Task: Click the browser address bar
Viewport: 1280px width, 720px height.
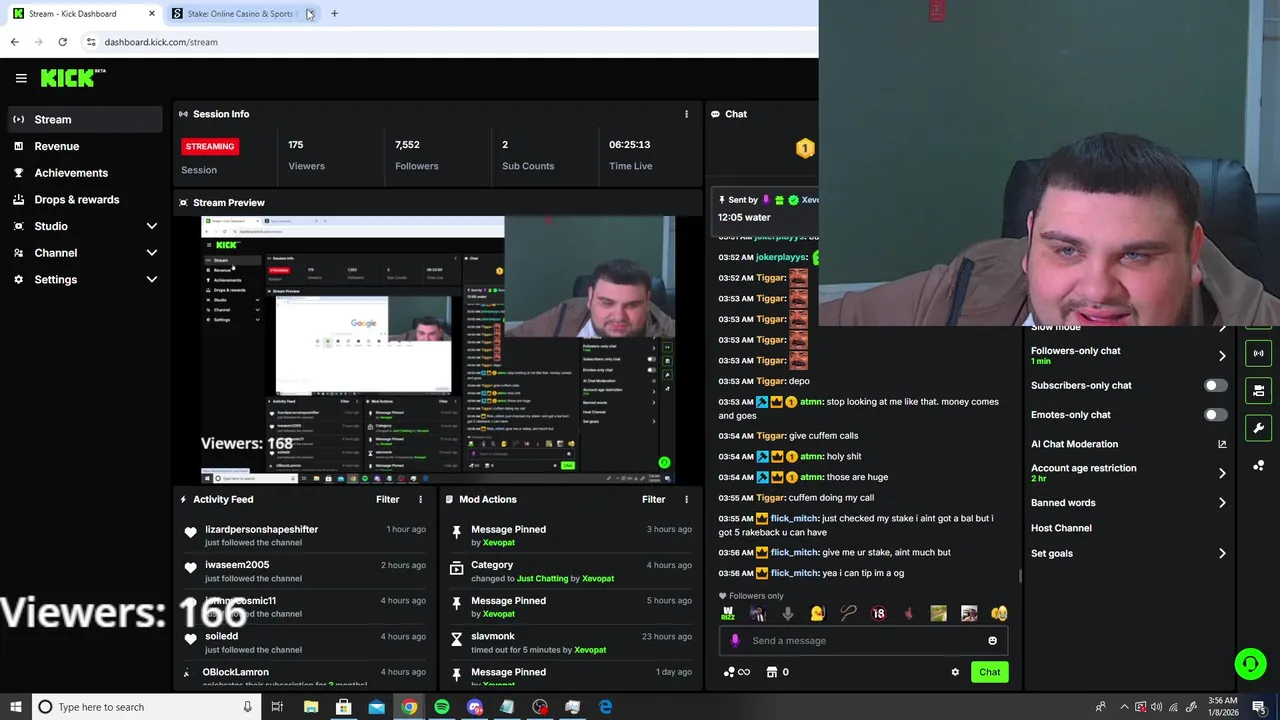Action: (x=450, y=42)
